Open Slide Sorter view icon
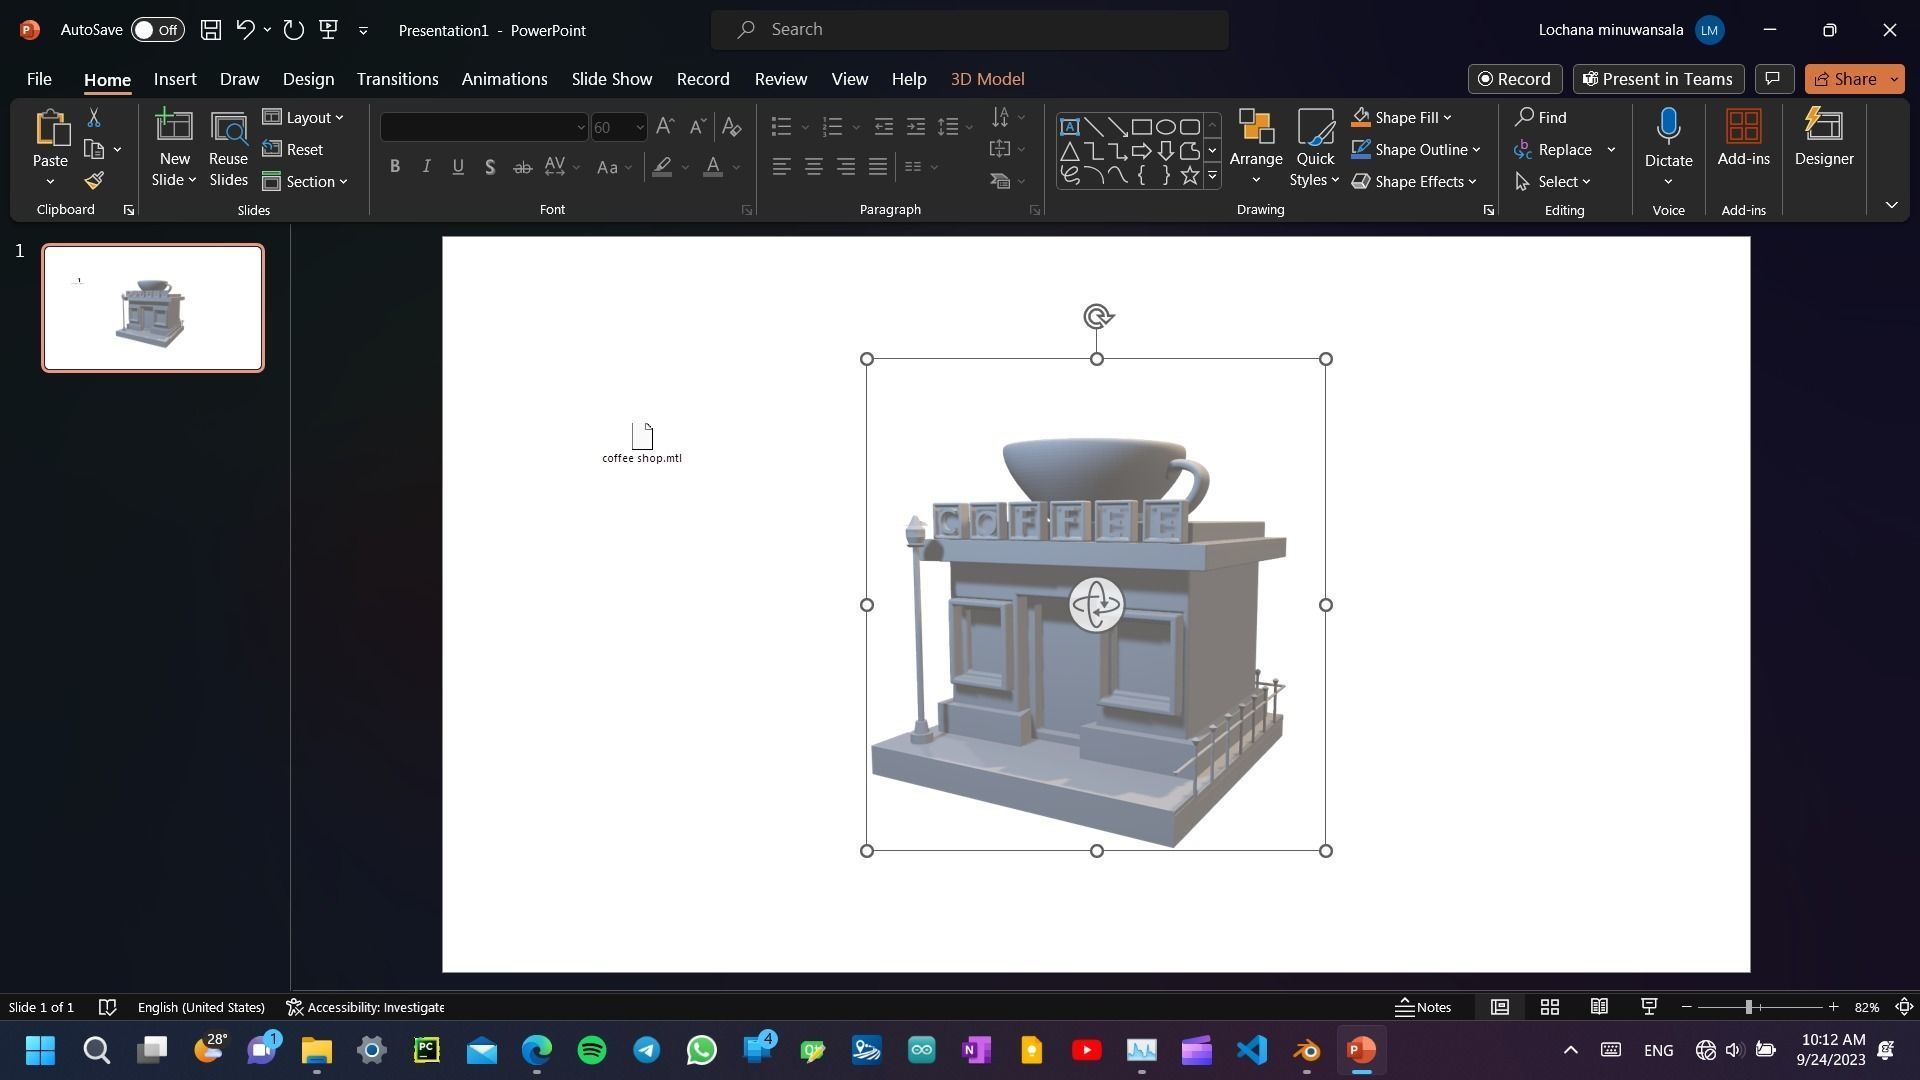The height and width of the screenshot is (1080, 1920). [1549, 1007]
